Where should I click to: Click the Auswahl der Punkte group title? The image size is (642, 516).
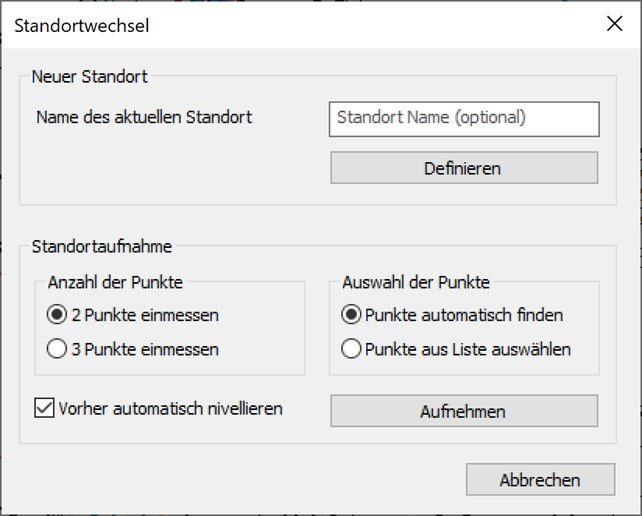pyautogui.click(x=415, y=282)
